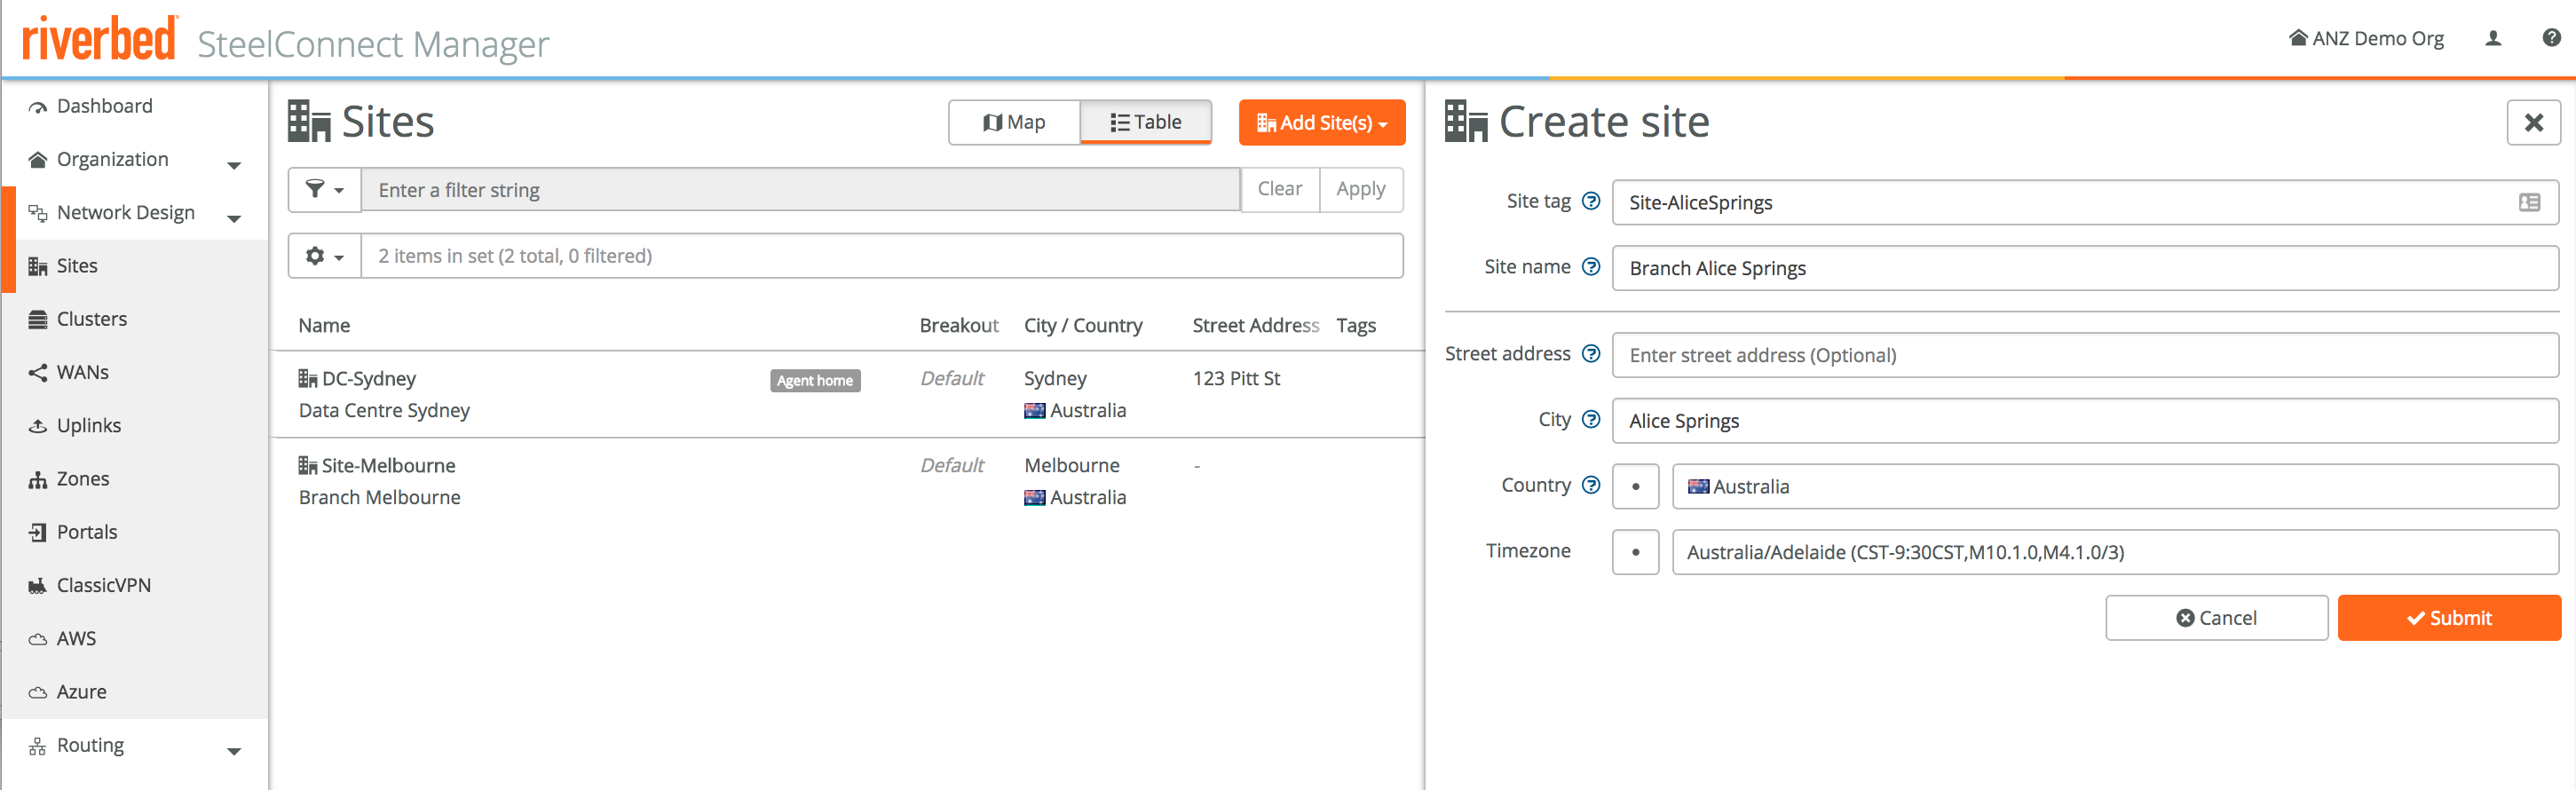Screen dimensions: 2576x790
Task: Open the Add Site(s) dropdown button
Action: pos(1321,122)
